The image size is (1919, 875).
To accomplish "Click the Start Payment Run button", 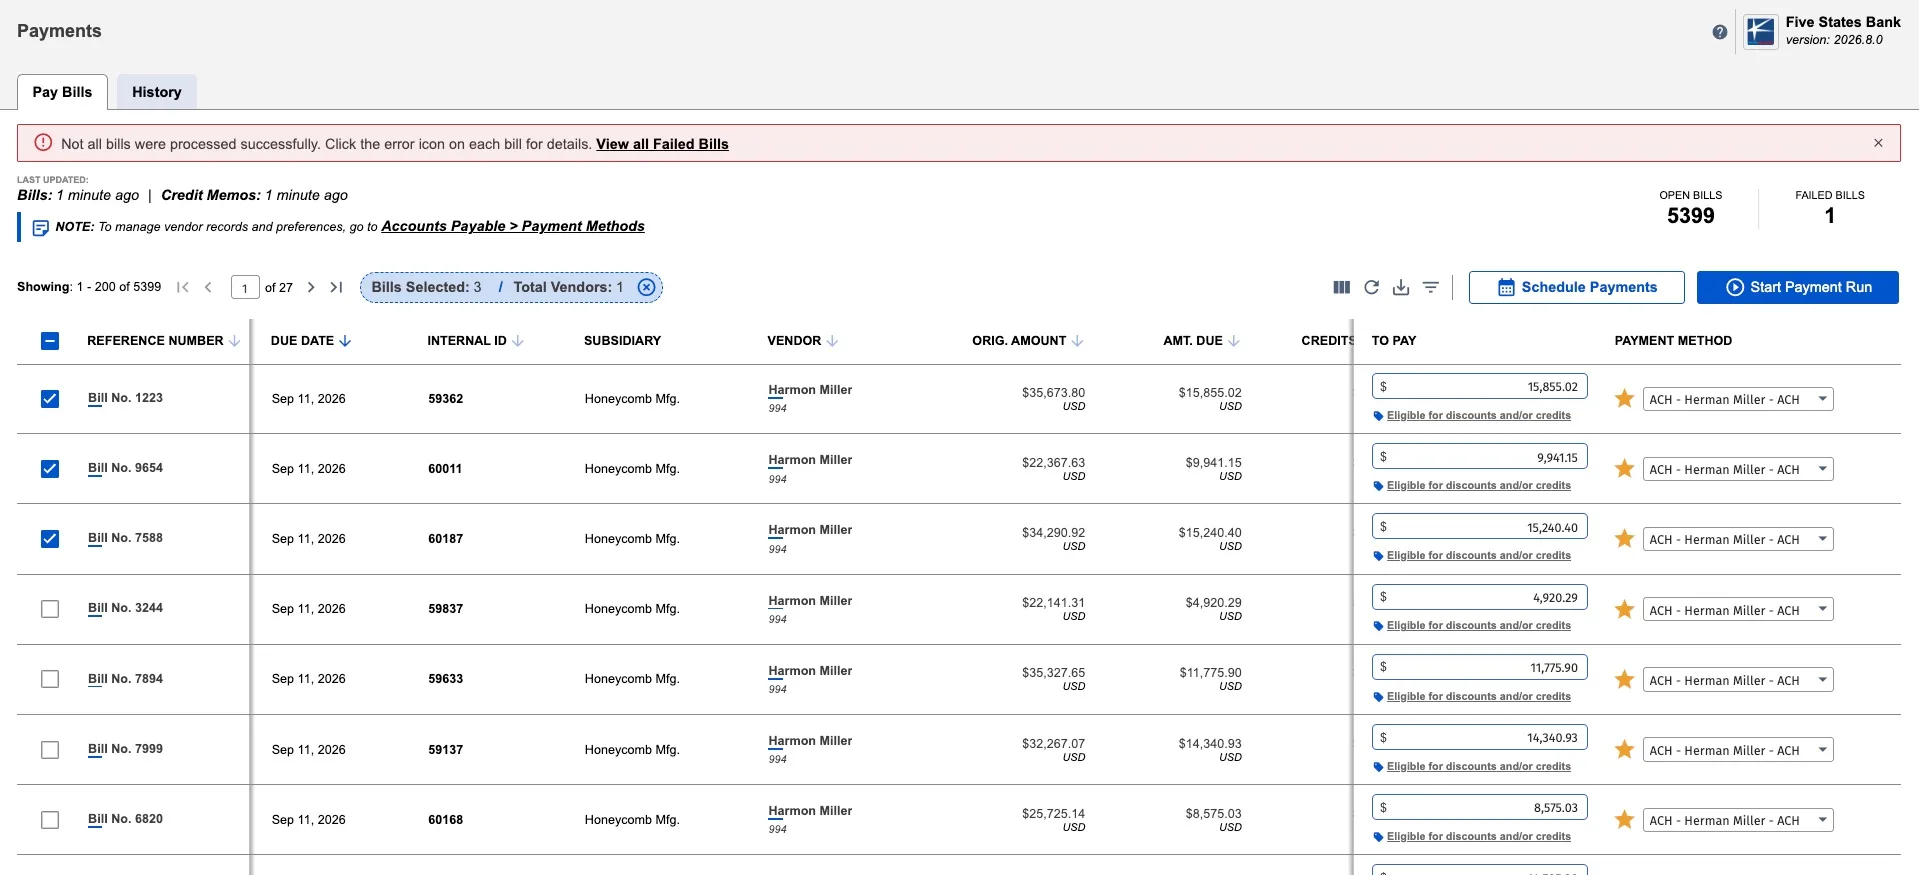I will point(1797,287).
